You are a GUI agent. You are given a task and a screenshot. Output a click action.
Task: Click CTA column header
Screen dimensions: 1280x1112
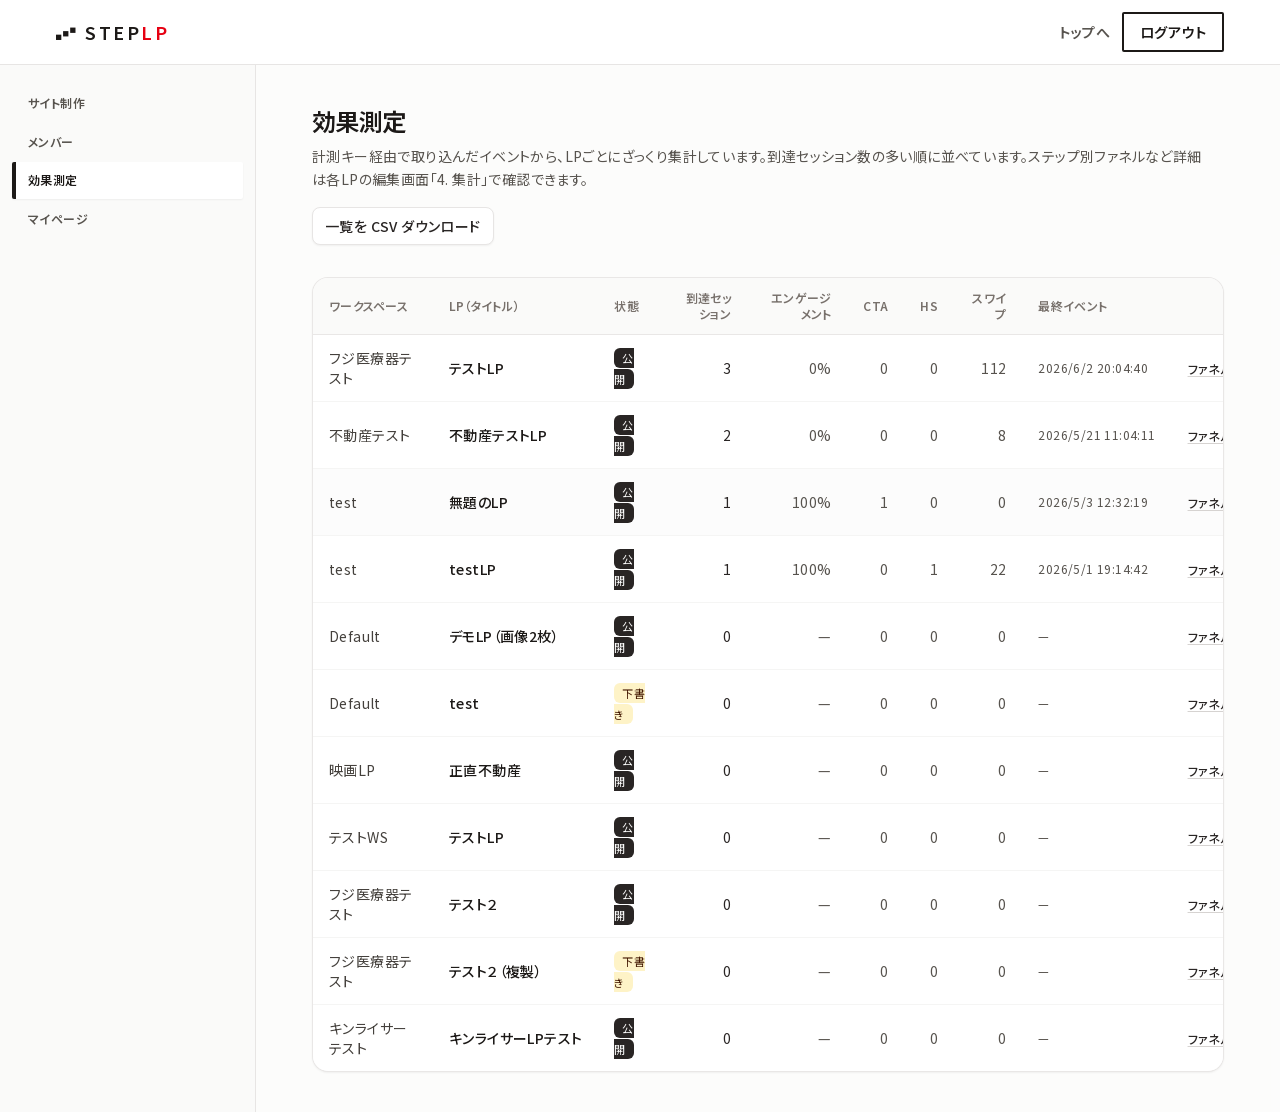pos(875,306)
